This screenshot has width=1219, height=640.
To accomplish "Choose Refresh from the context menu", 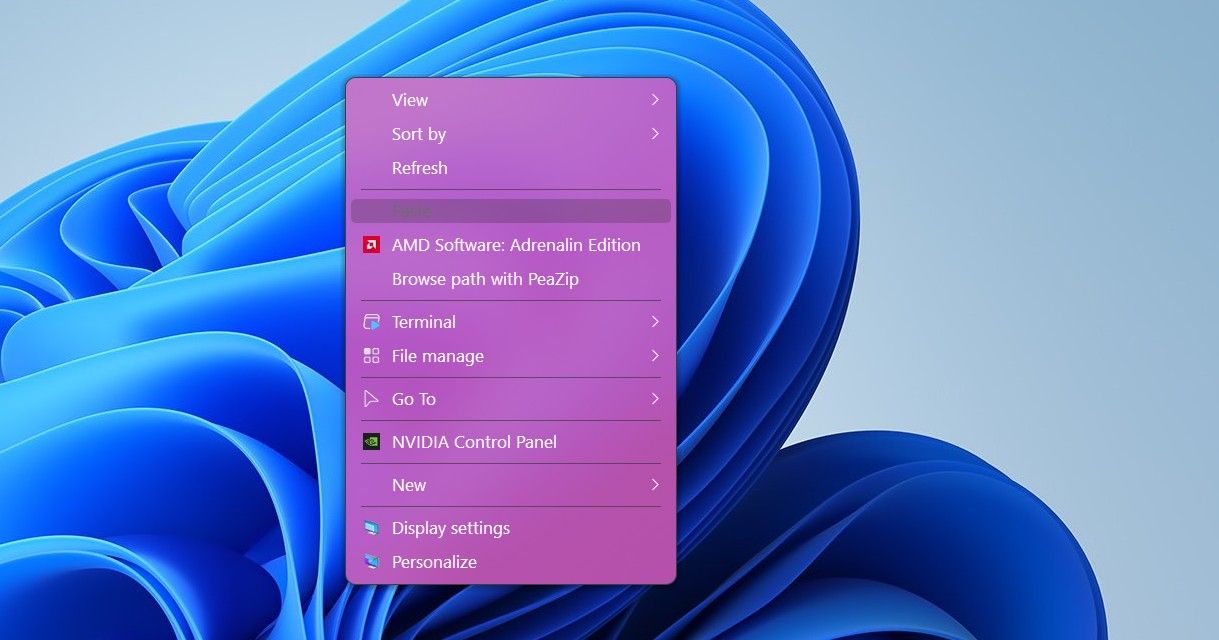I will coord(511,168).
